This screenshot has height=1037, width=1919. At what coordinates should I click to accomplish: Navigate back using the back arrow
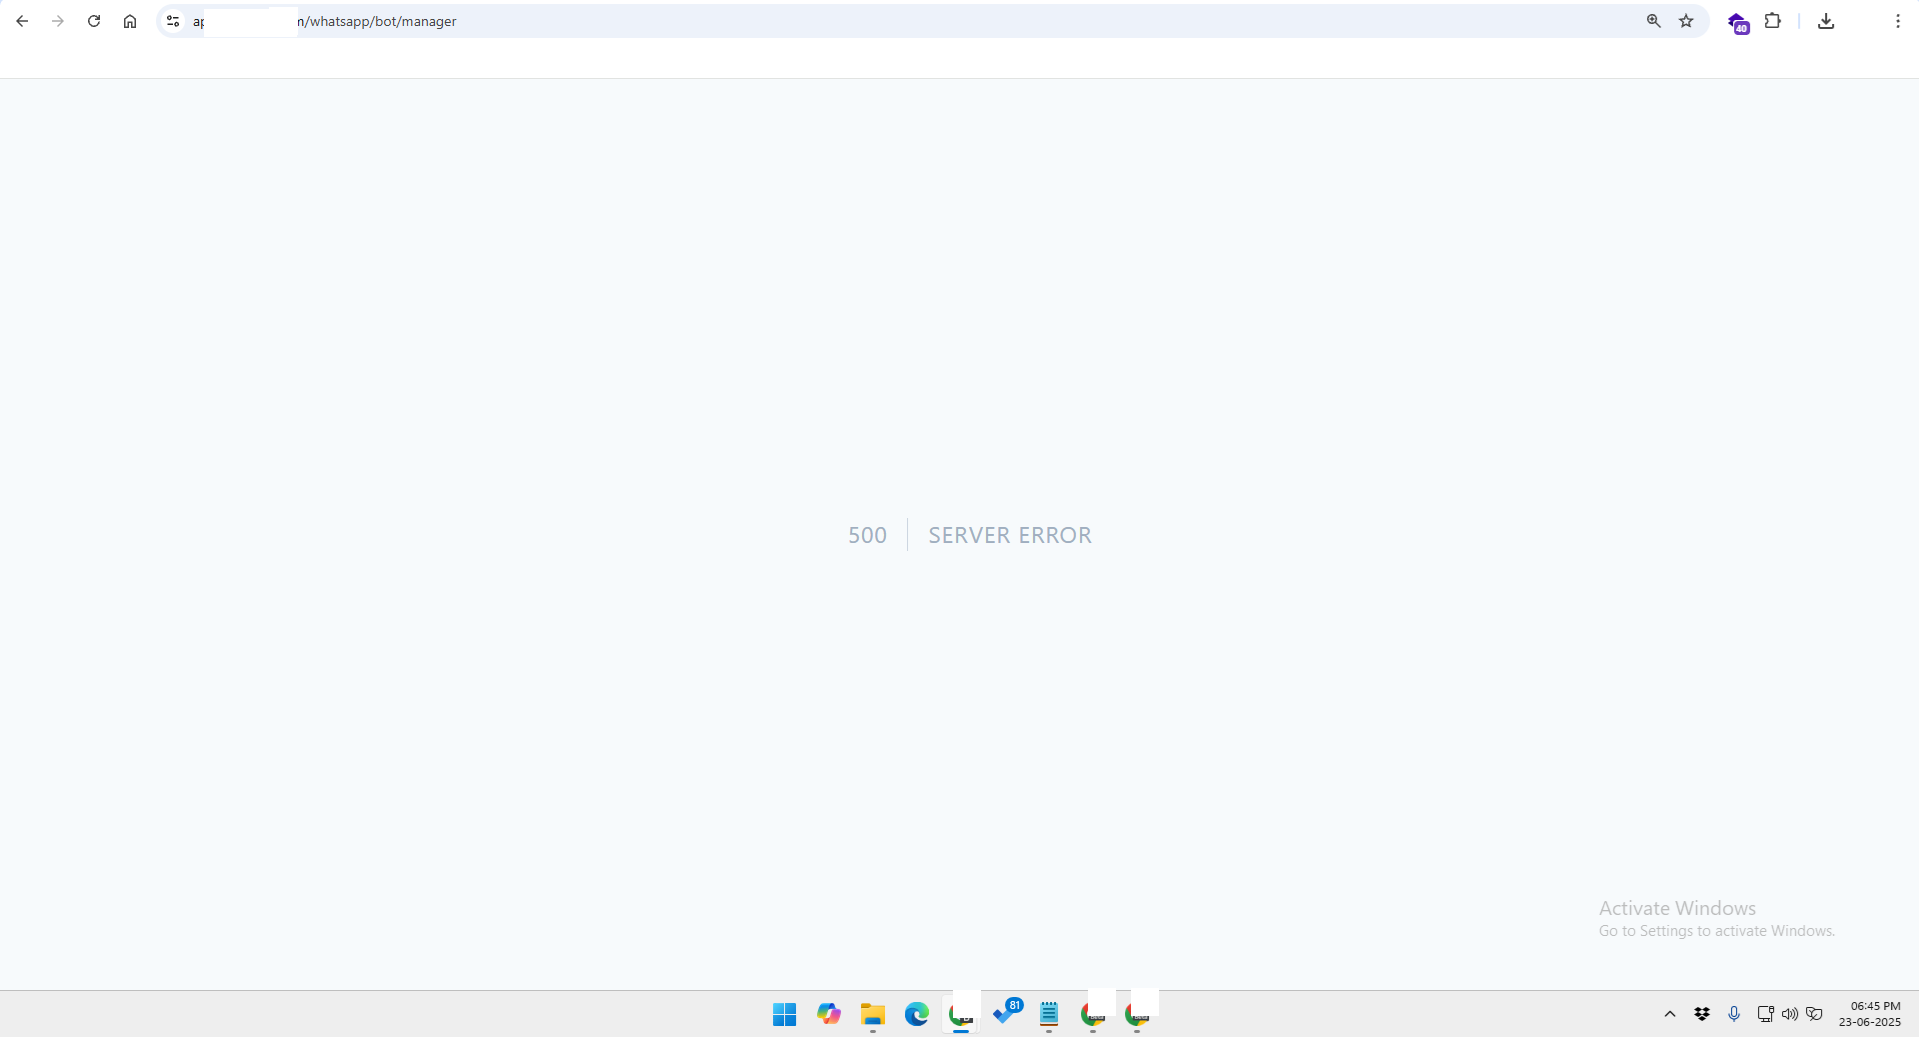(x=22, y=21)
